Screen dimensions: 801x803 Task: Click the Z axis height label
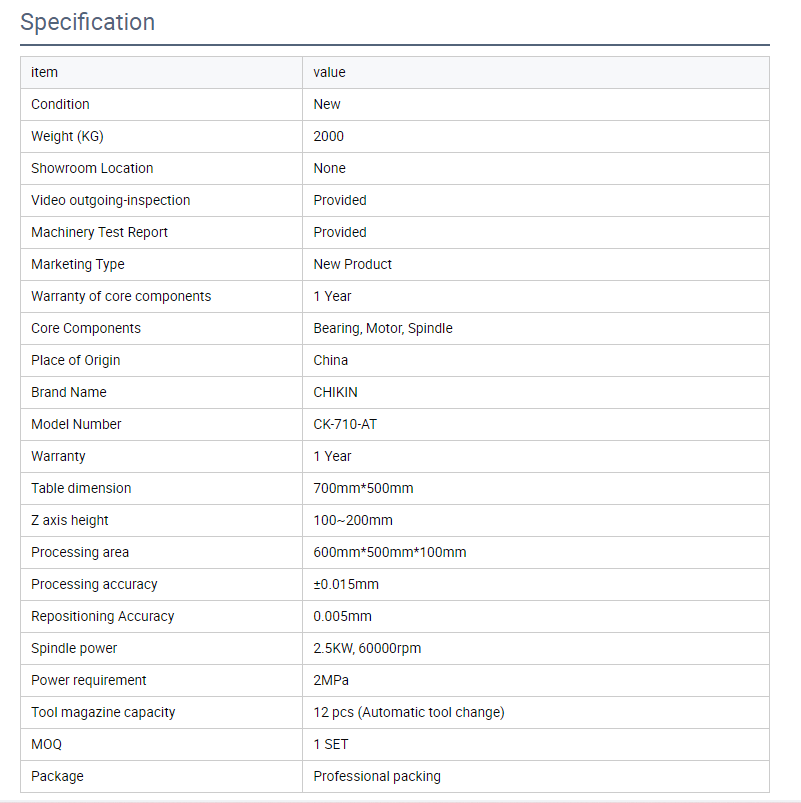[70, 520]
